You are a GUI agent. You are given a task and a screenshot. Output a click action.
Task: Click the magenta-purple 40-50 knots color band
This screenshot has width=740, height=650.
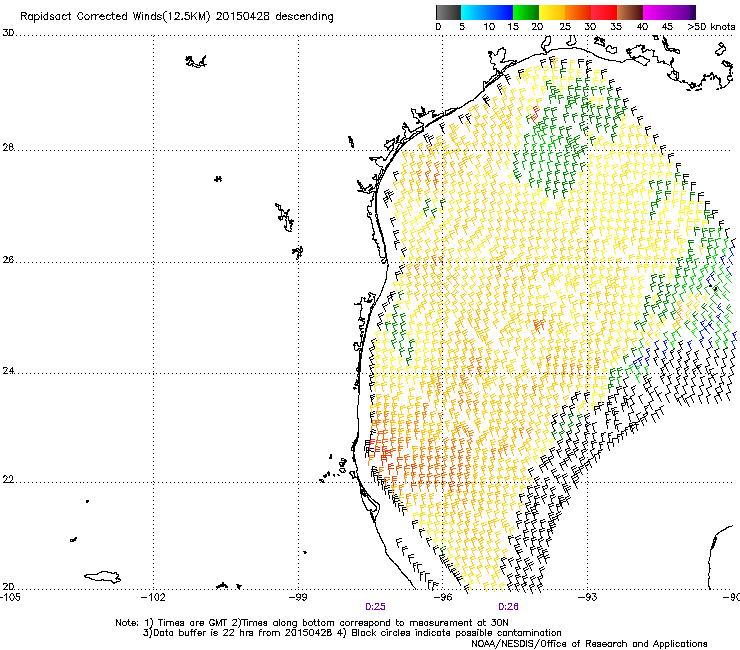pos(669,12)
